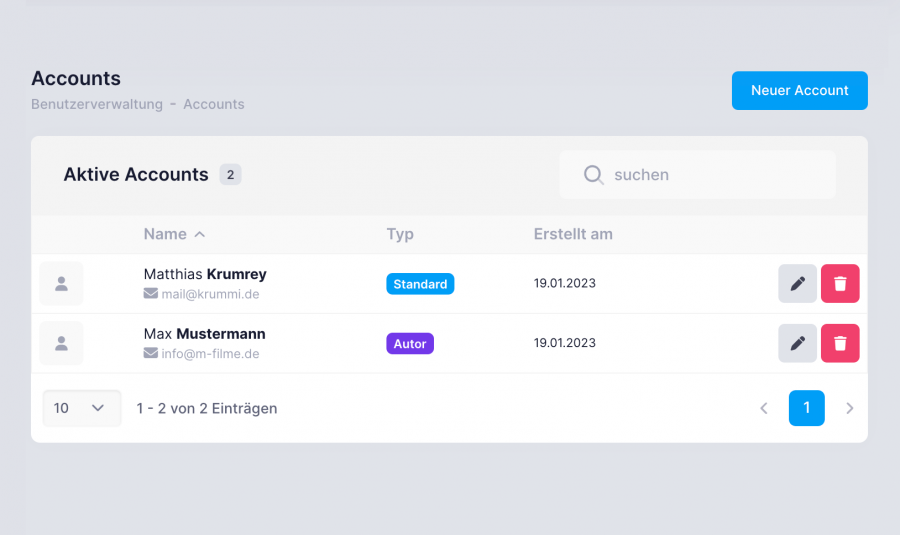The image size is (900, 535).
Task: Click the envelope icon next to info@m-filme.de
Action: 150,353
